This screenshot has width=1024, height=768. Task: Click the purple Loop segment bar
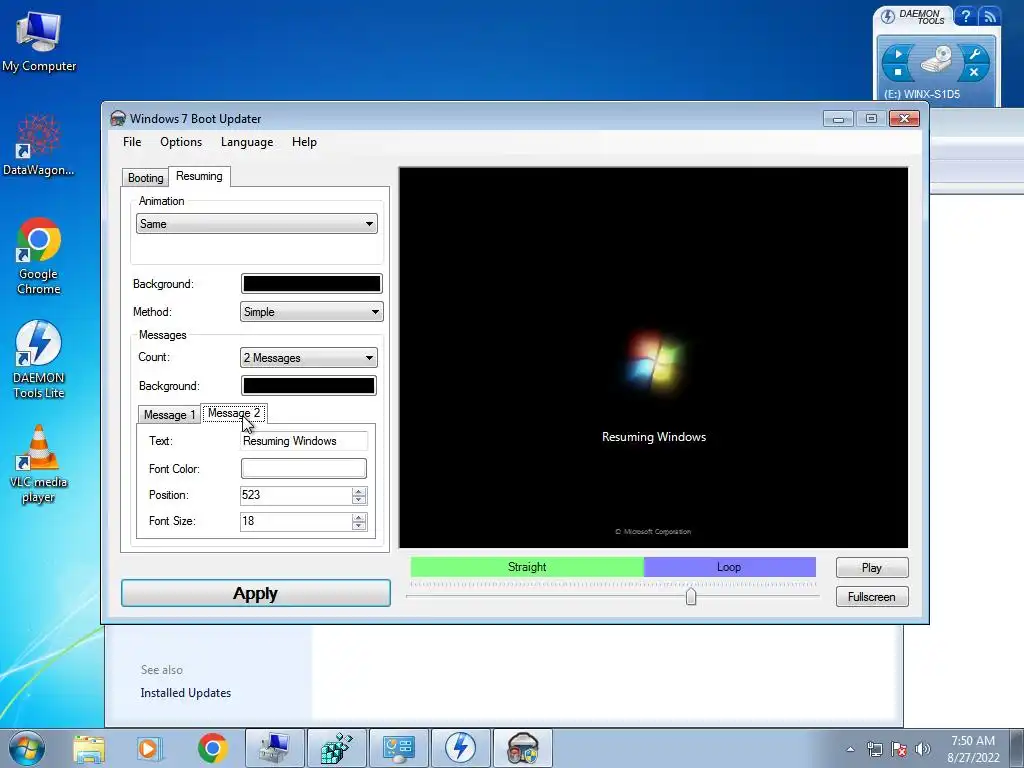point(729,567)
